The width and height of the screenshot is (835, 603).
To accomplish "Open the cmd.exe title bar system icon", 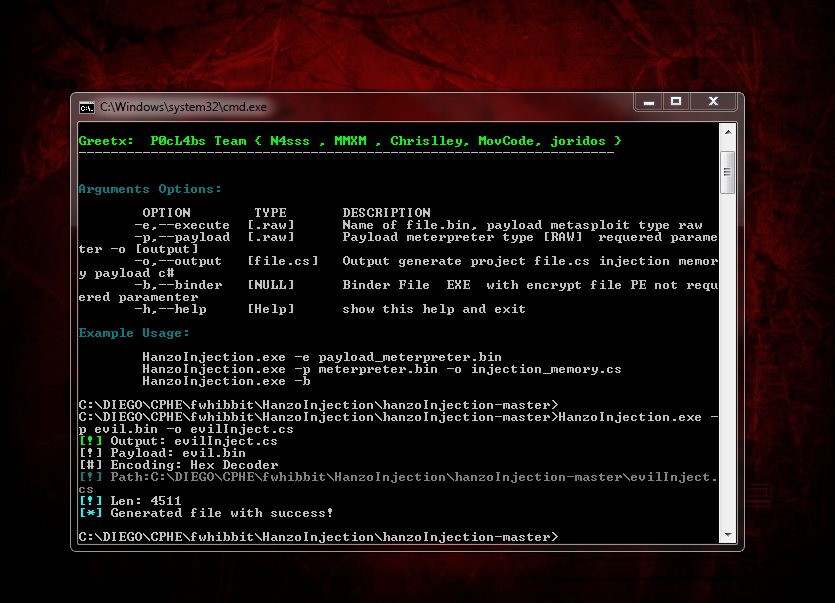I will pos(87,108).
